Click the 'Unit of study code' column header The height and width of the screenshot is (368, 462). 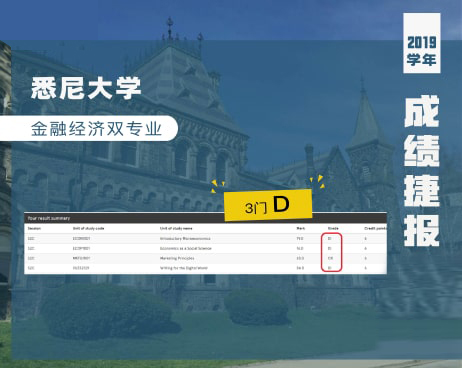88,229
